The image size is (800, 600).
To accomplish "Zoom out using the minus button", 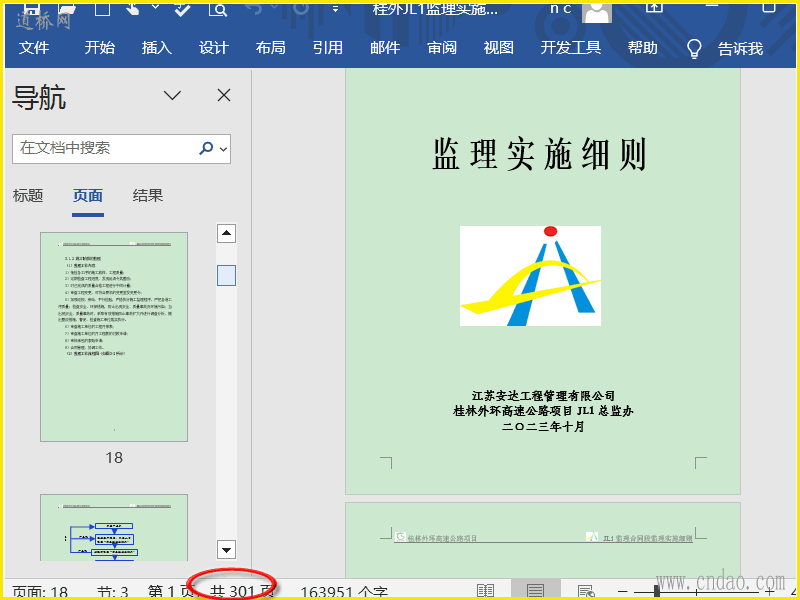I will tap(622, 592).
